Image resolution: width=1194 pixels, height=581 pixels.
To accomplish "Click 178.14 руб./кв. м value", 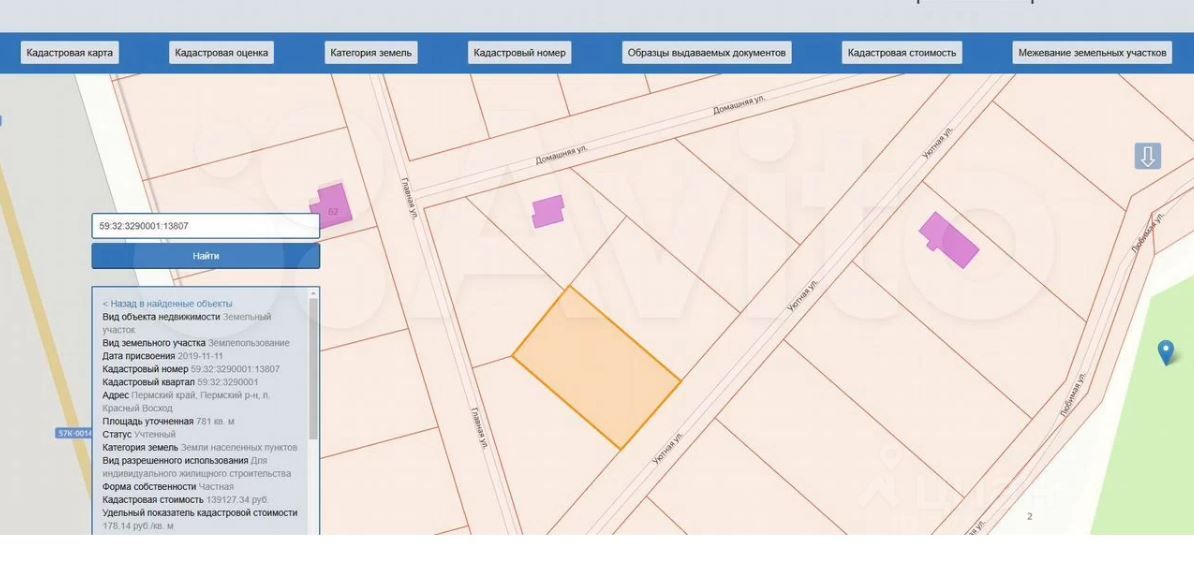I will coord(138,525).
